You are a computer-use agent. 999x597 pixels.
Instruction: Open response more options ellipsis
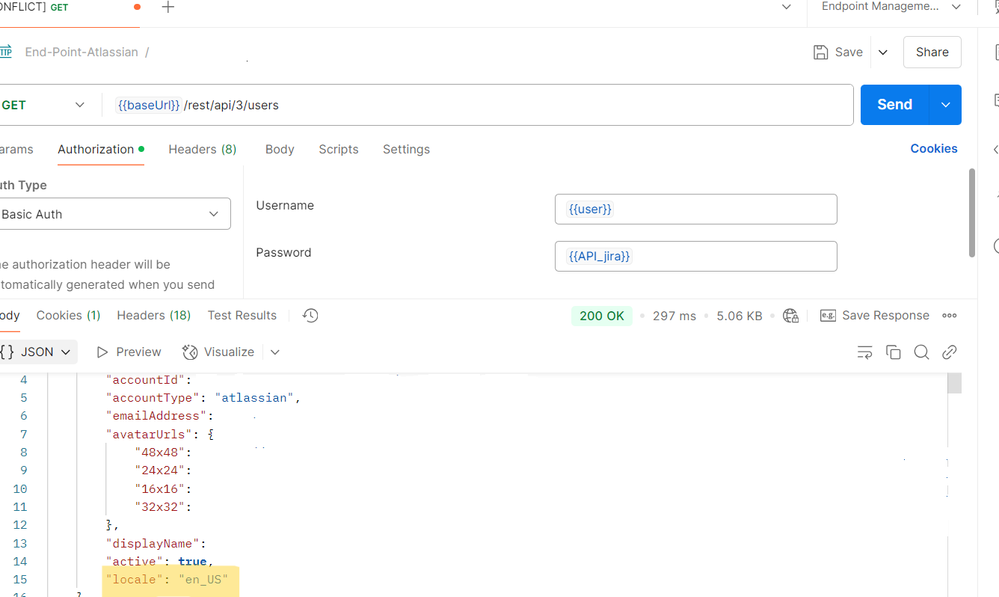tap(949, 315)
